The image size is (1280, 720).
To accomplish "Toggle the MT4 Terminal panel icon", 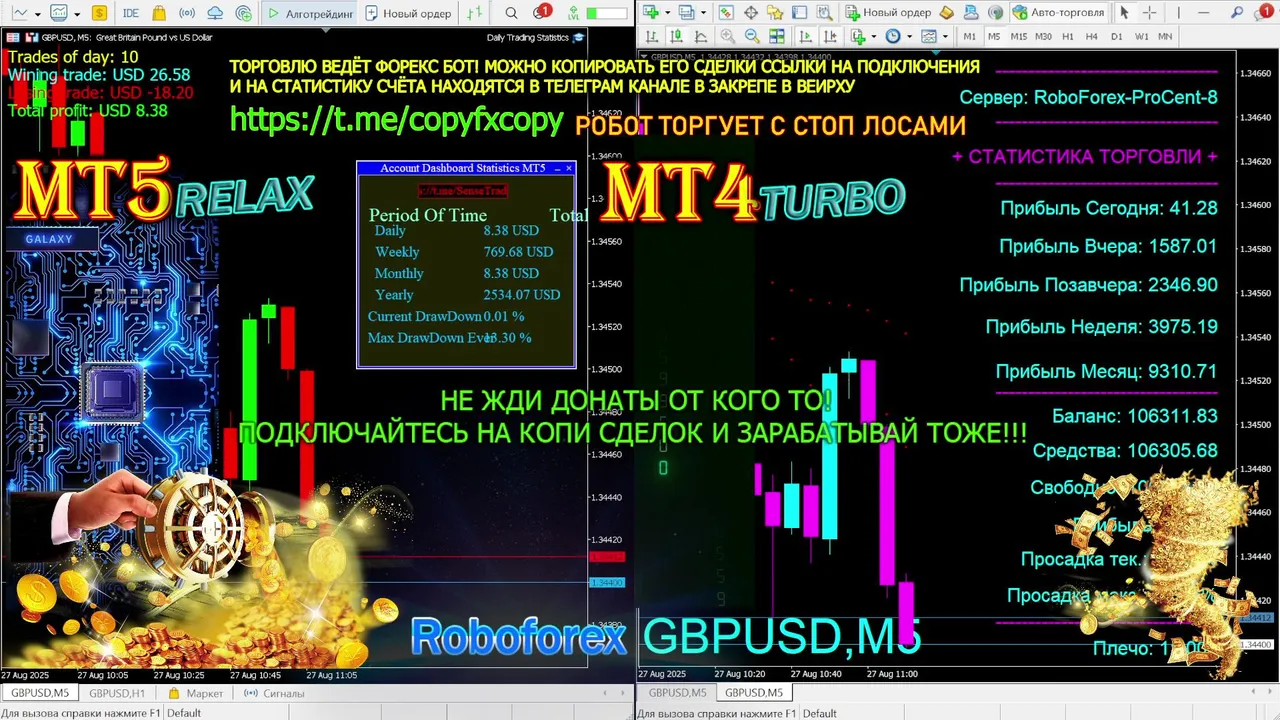I will pos(799,12).
